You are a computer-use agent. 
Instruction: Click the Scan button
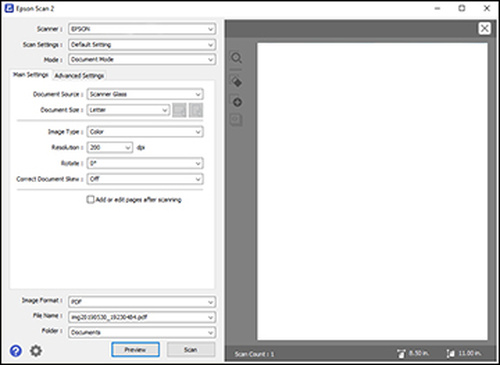tap(191, 350)
